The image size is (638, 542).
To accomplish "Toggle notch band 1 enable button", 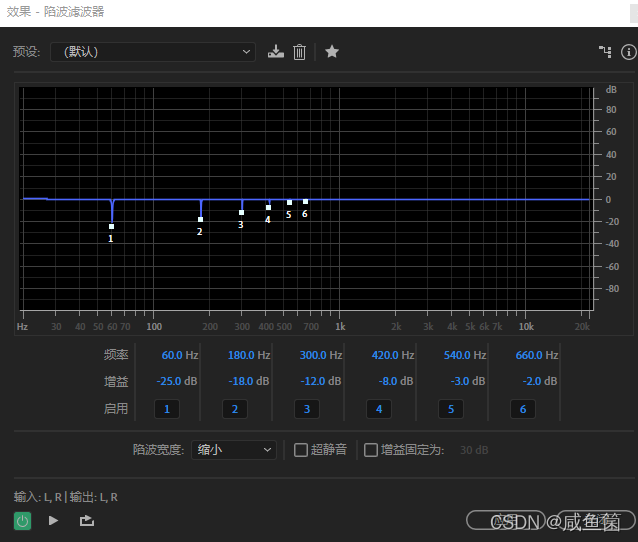I will pyautogui.click(x=167, y=409).
